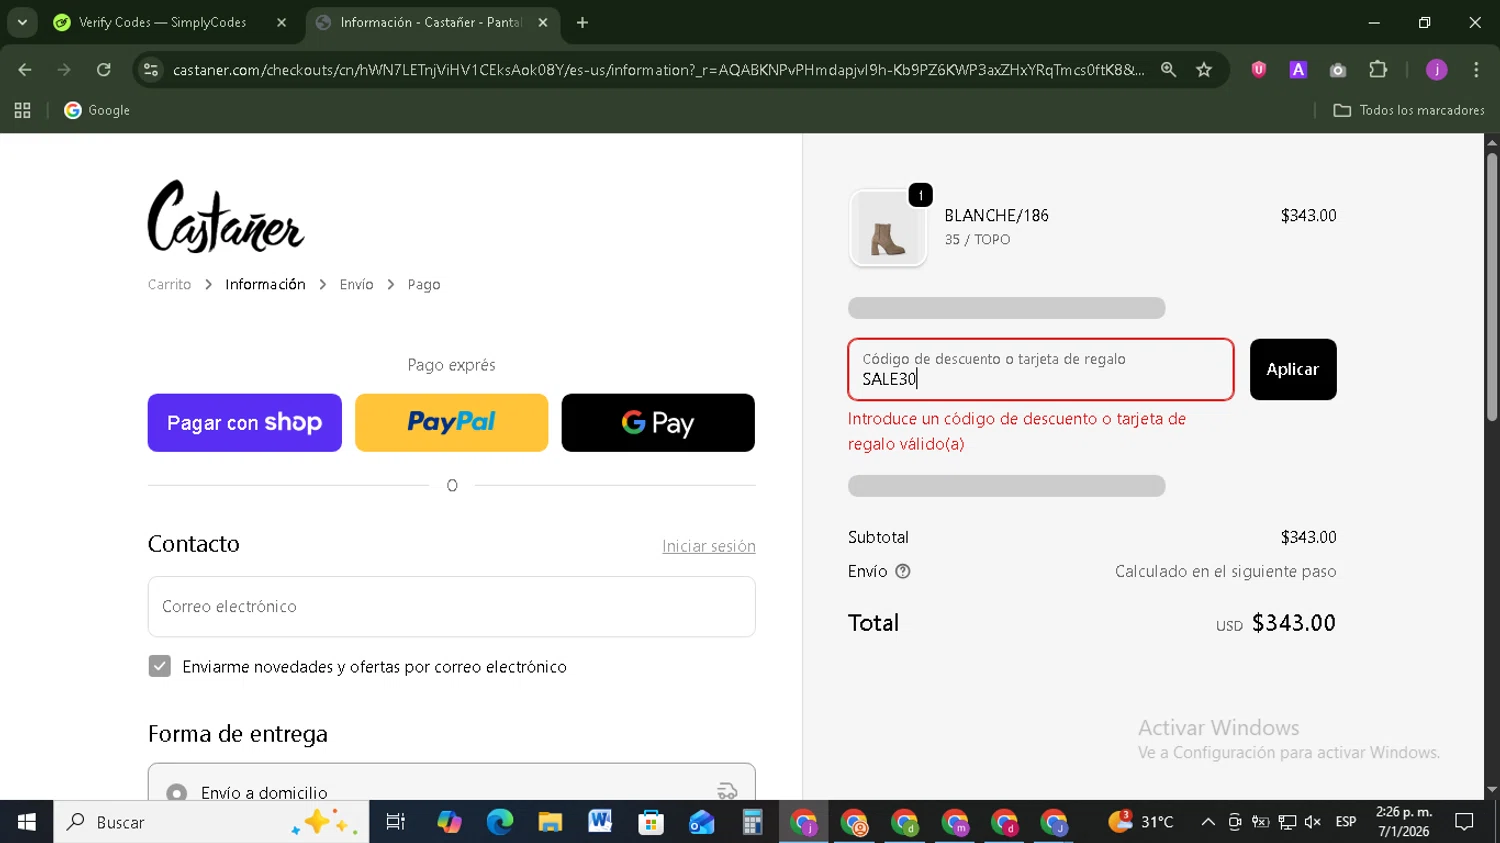Switch to the Verify Codes — SimplyCodes tab
This screenshot has height=843, width=1500.
(162, 22)
